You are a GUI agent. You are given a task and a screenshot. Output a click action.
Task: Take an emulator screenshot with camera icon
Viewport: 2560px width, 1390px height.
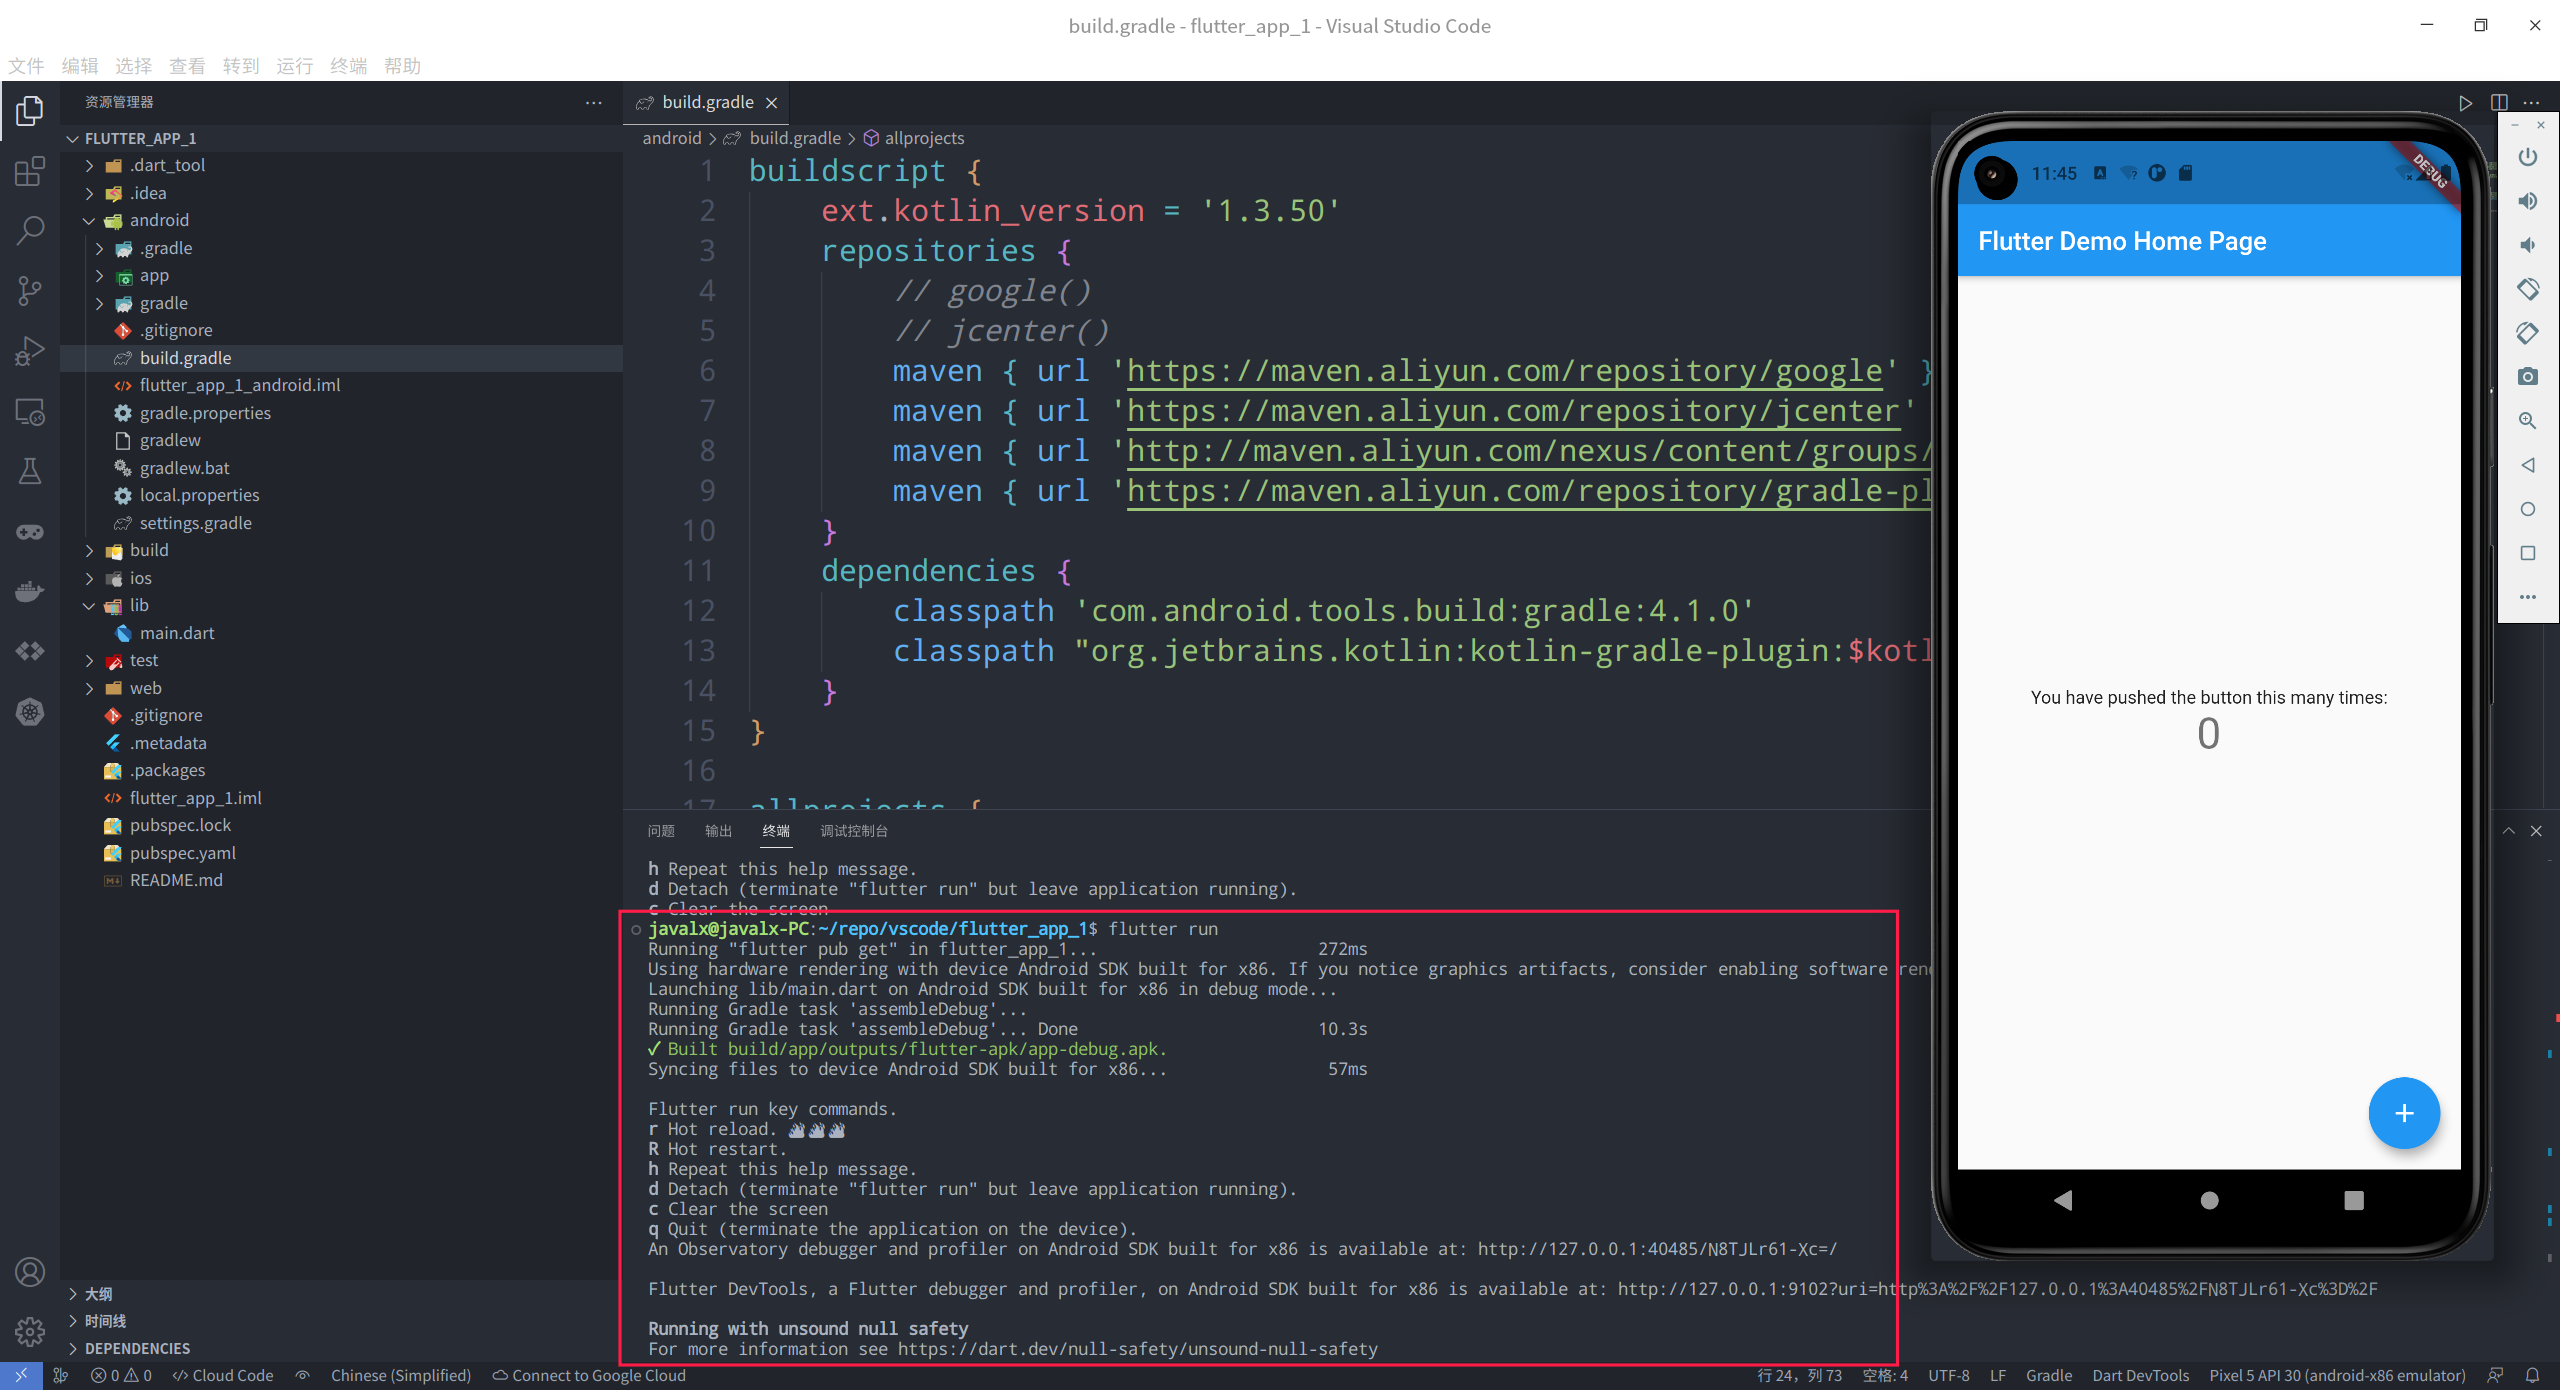click(x=2527, y=377)
